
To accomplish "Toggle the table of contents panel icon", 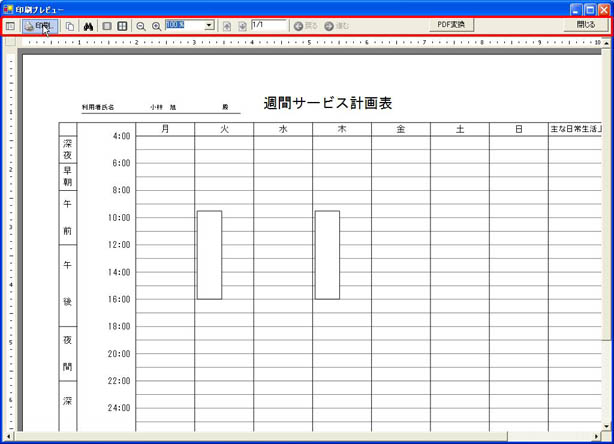I will (11, 26).
